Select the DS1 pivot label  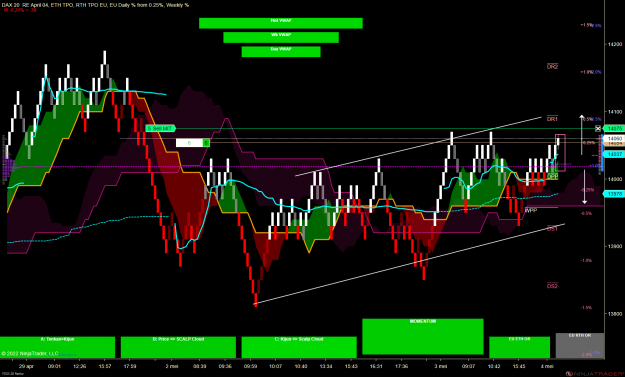point(552,228)
